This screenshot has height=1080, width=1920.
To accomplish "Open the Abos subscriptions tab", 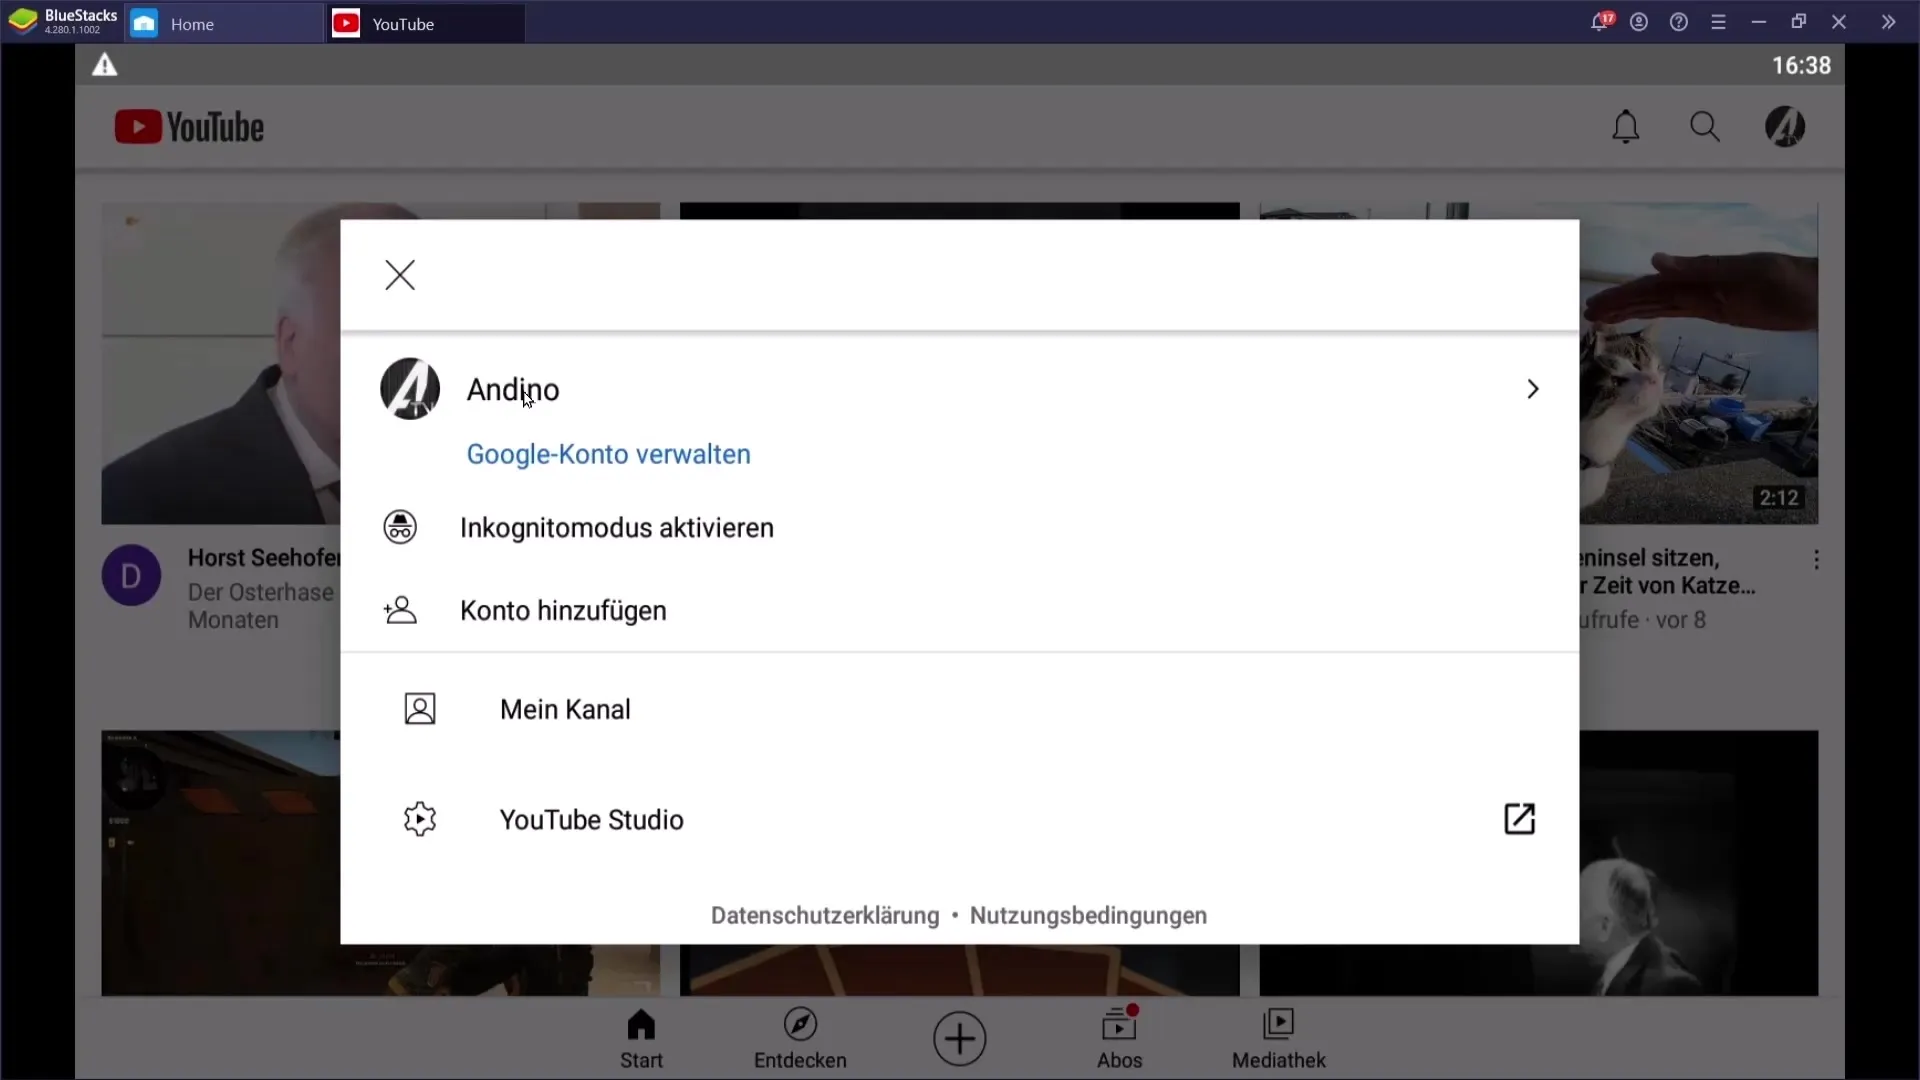I will (1119, 1039).
